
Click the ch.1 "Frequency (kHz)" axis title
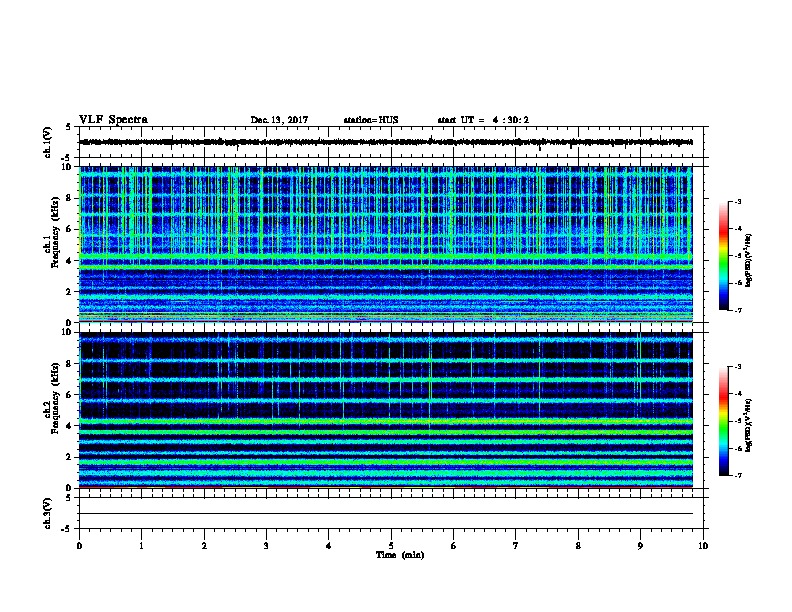(55, 232)
